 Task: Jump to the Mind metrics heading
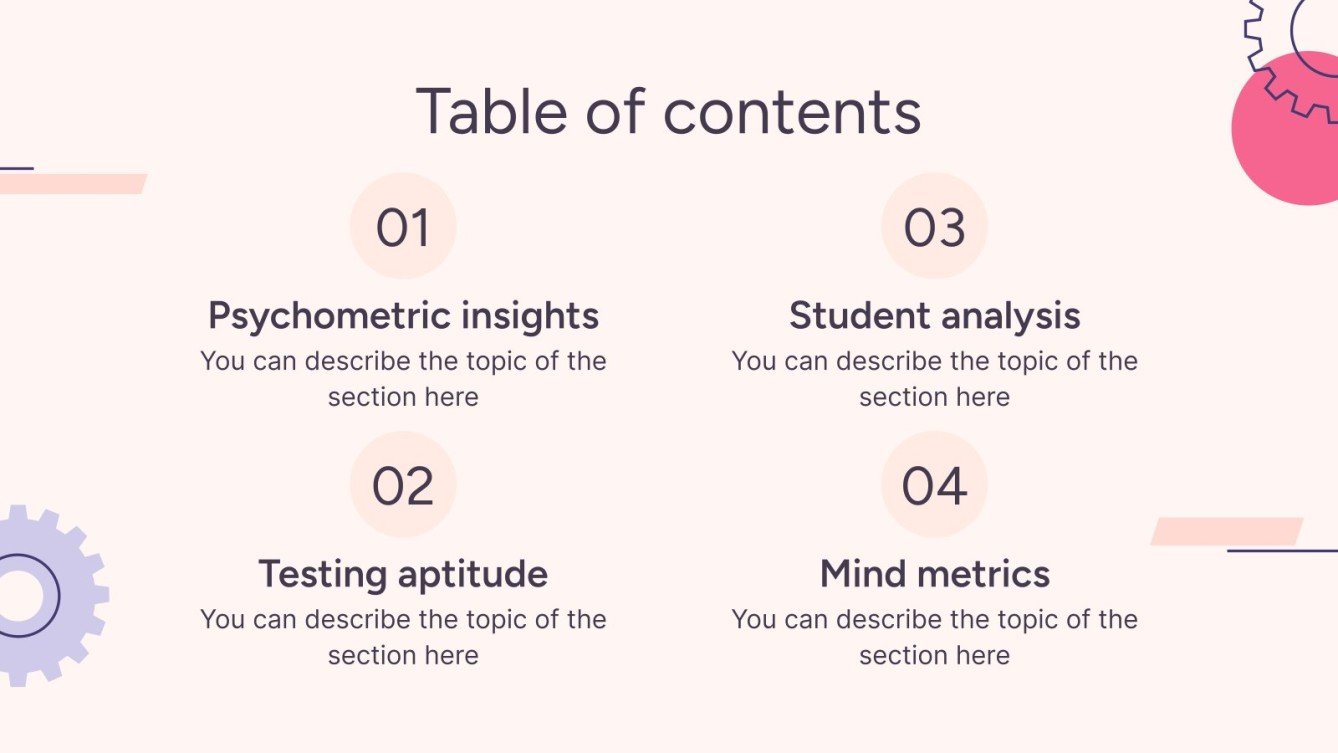tap(934, 574)
